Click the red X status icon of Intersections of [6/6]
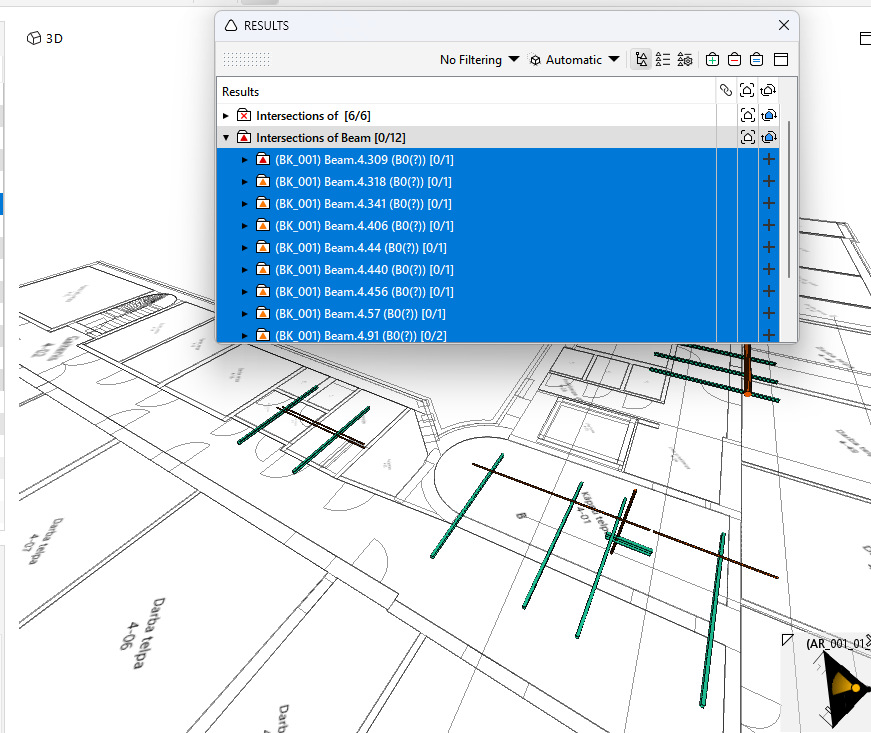The image size is (871, 733). point(244,115)
